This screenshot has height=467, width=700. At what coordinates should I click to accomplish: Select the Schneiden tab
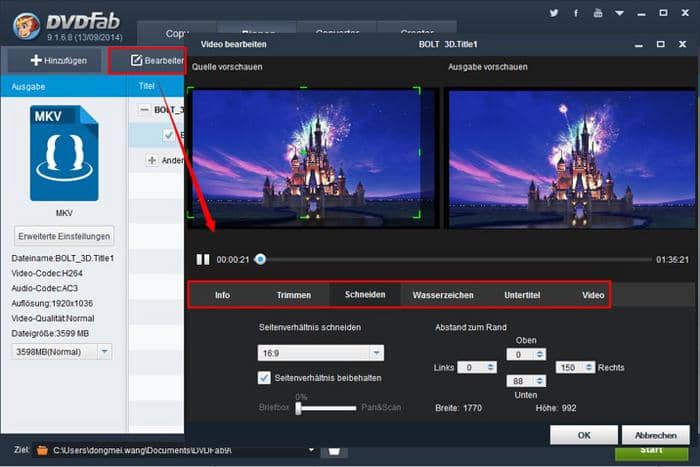click(x=365, y=295)
